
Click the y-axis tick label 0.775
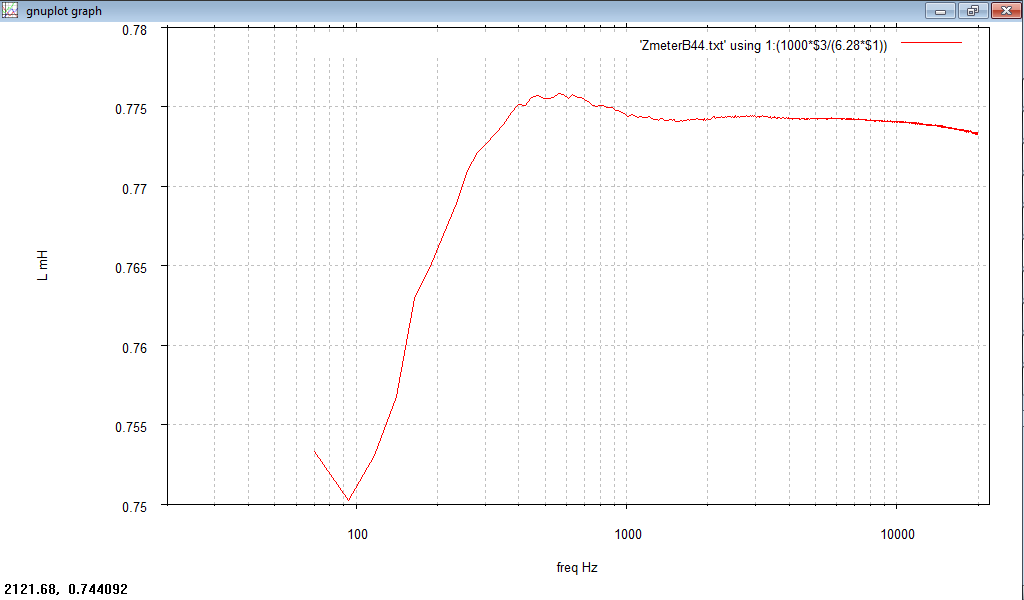131,109
